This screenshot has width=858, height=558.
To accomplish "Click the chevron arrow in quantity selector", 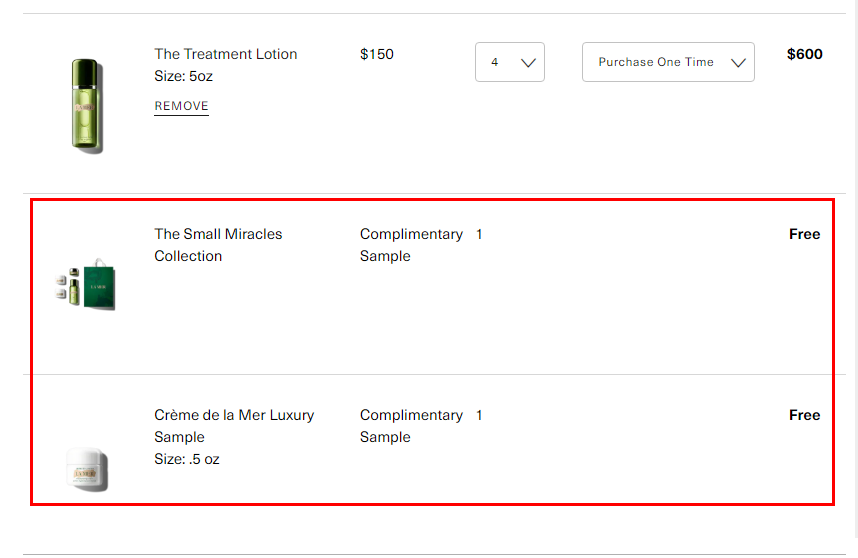I will (528, 63).
